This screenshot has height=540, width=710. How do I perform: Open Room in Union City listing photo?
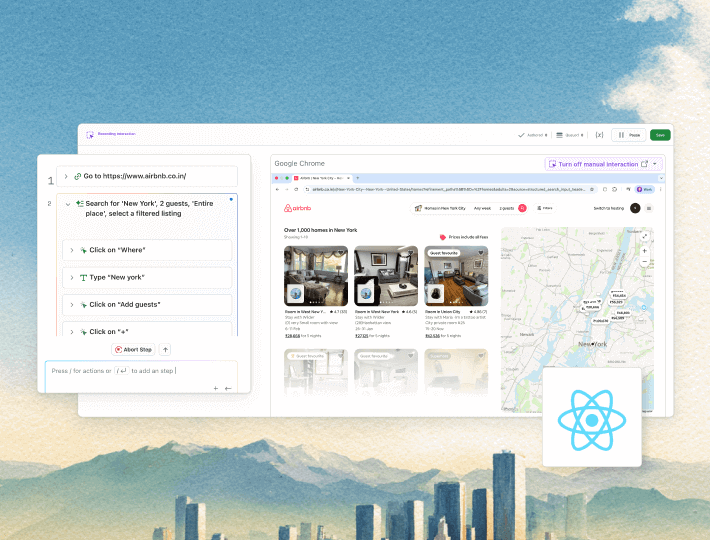456,276
